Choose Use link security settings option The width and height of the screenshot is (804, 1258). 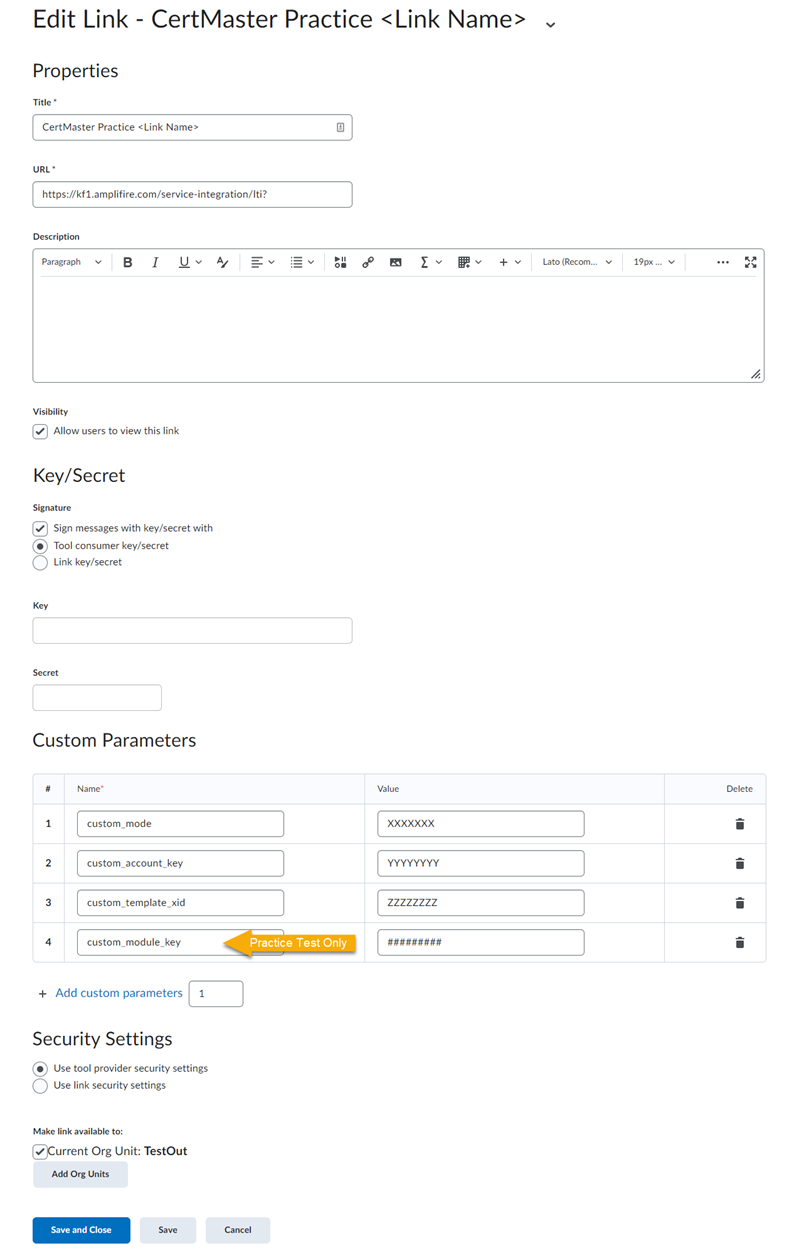coord(39,1085)
